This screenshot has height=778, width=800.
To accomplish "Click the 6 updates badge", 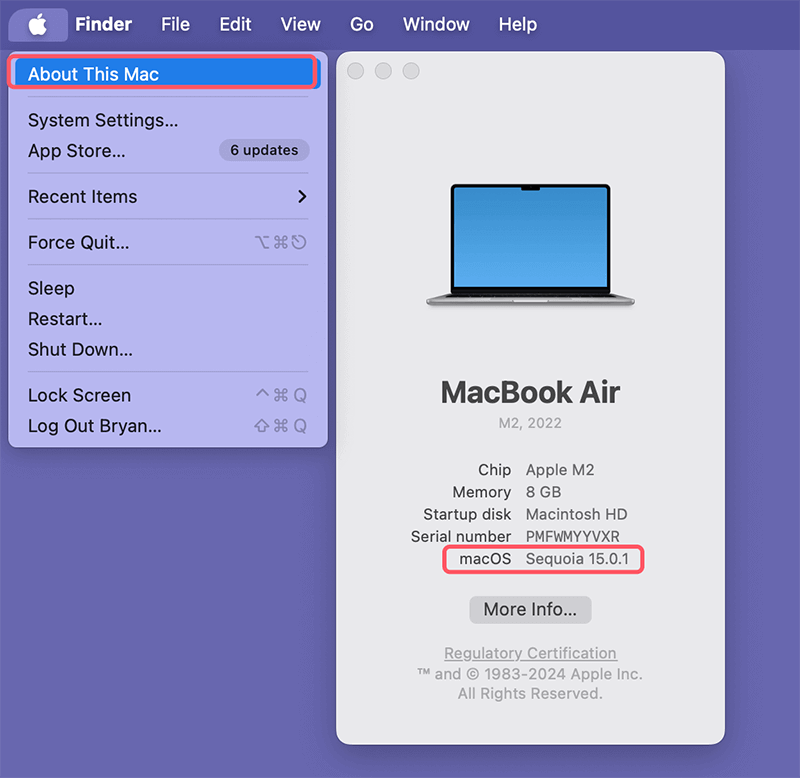I will 264,150.
